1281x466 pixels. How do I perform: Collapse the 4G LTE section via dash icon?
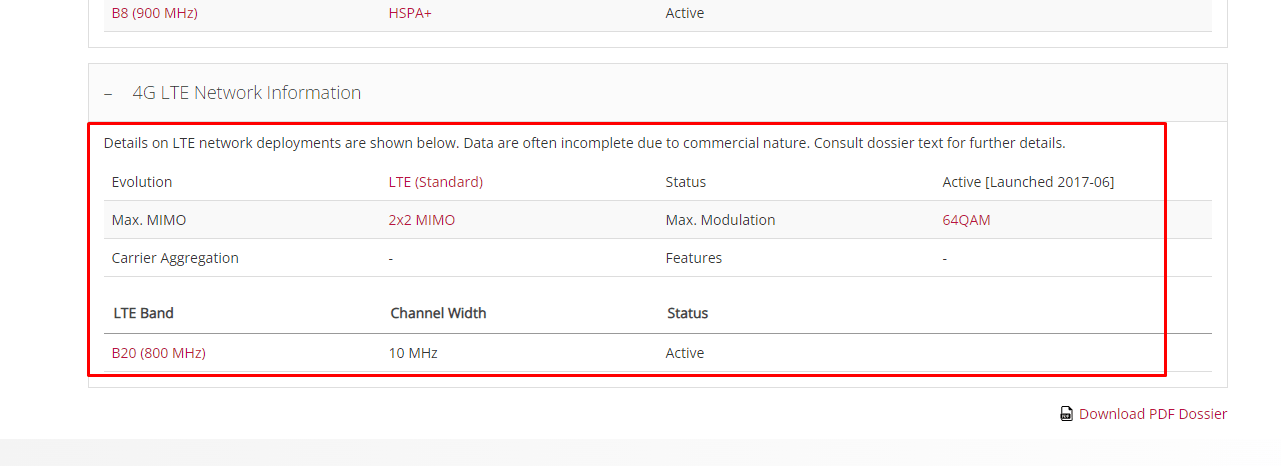click(108, 93)
